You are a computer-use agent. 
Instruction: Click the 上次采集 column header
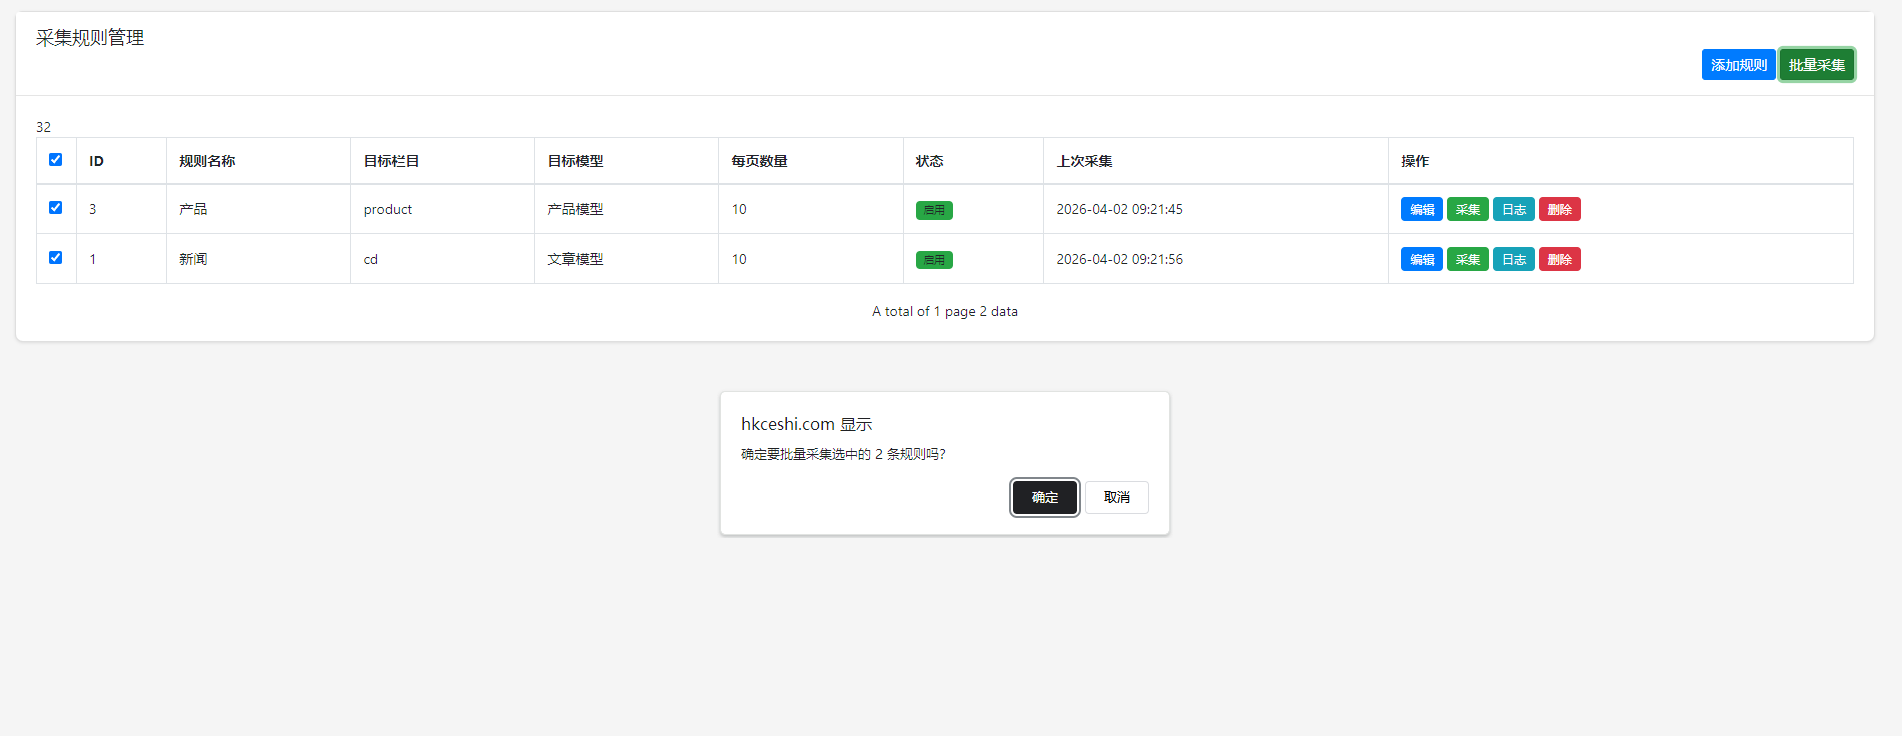[1084, 161]
